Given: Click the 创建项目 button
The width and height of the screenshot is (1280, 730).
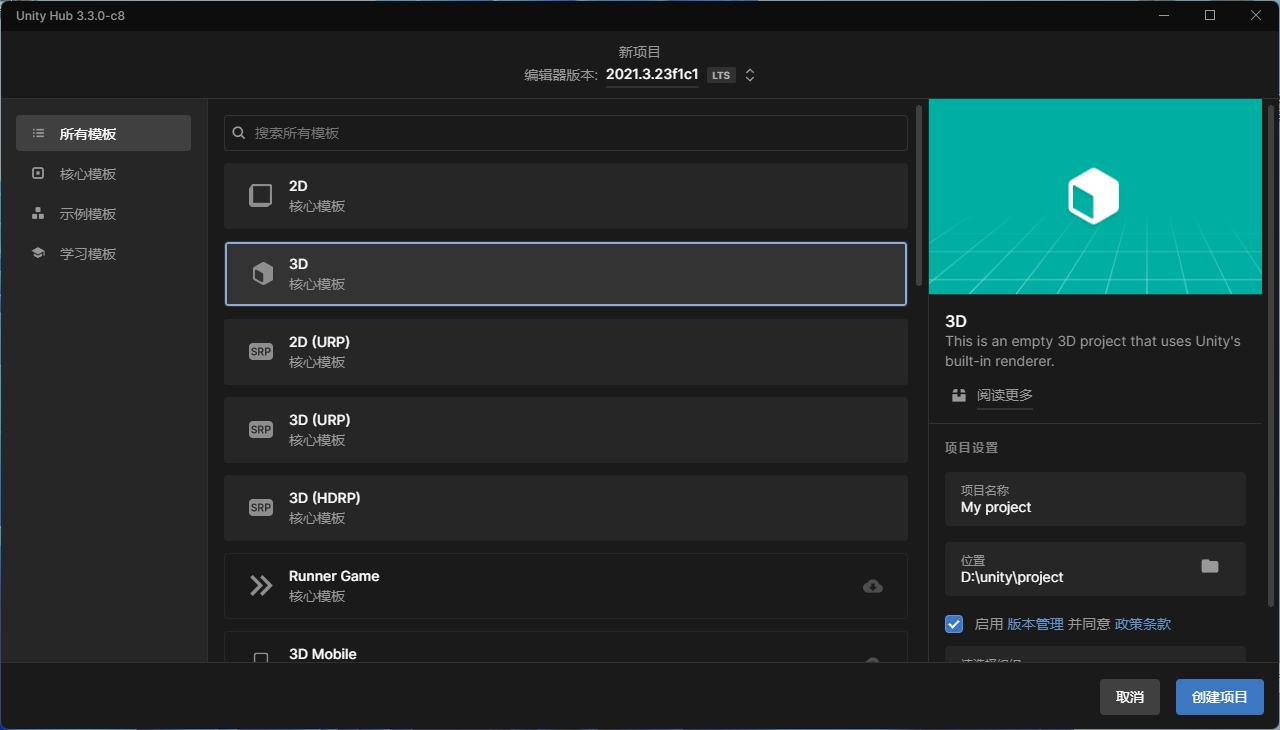Looking at the screenshot, I should pyautogui.click(x=1220, y=697).
